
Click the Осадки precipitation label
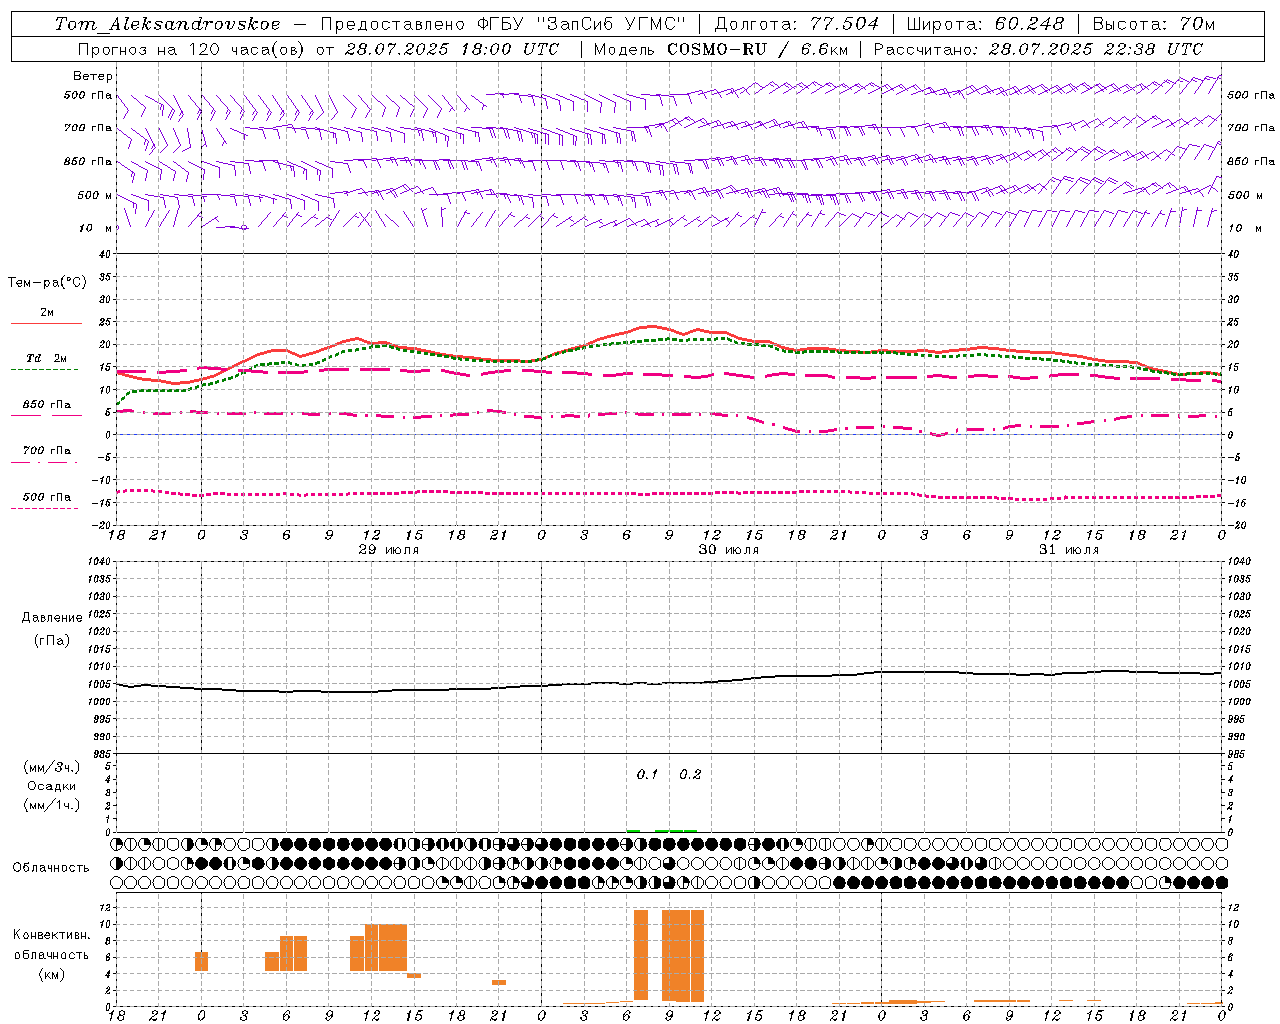pos(52,786)
